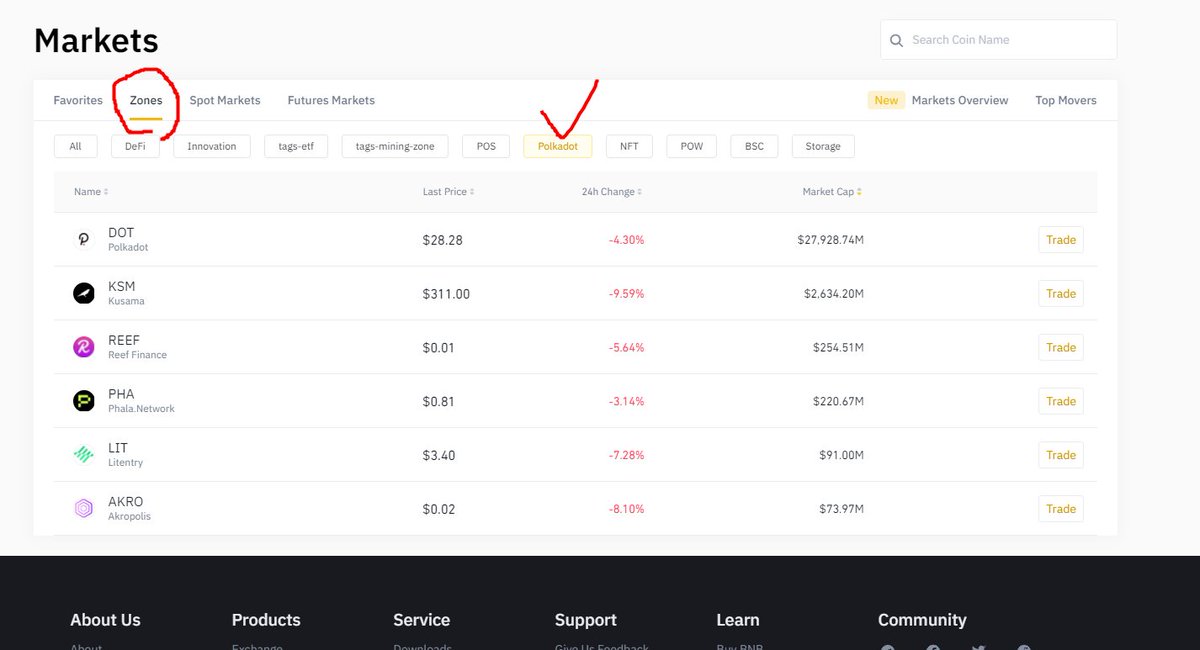Click the Phala Network PHA coin logo
Image resolution: width=1200 pixels, height=650 pixels.
pyautogui.click(x=83, y=401)
